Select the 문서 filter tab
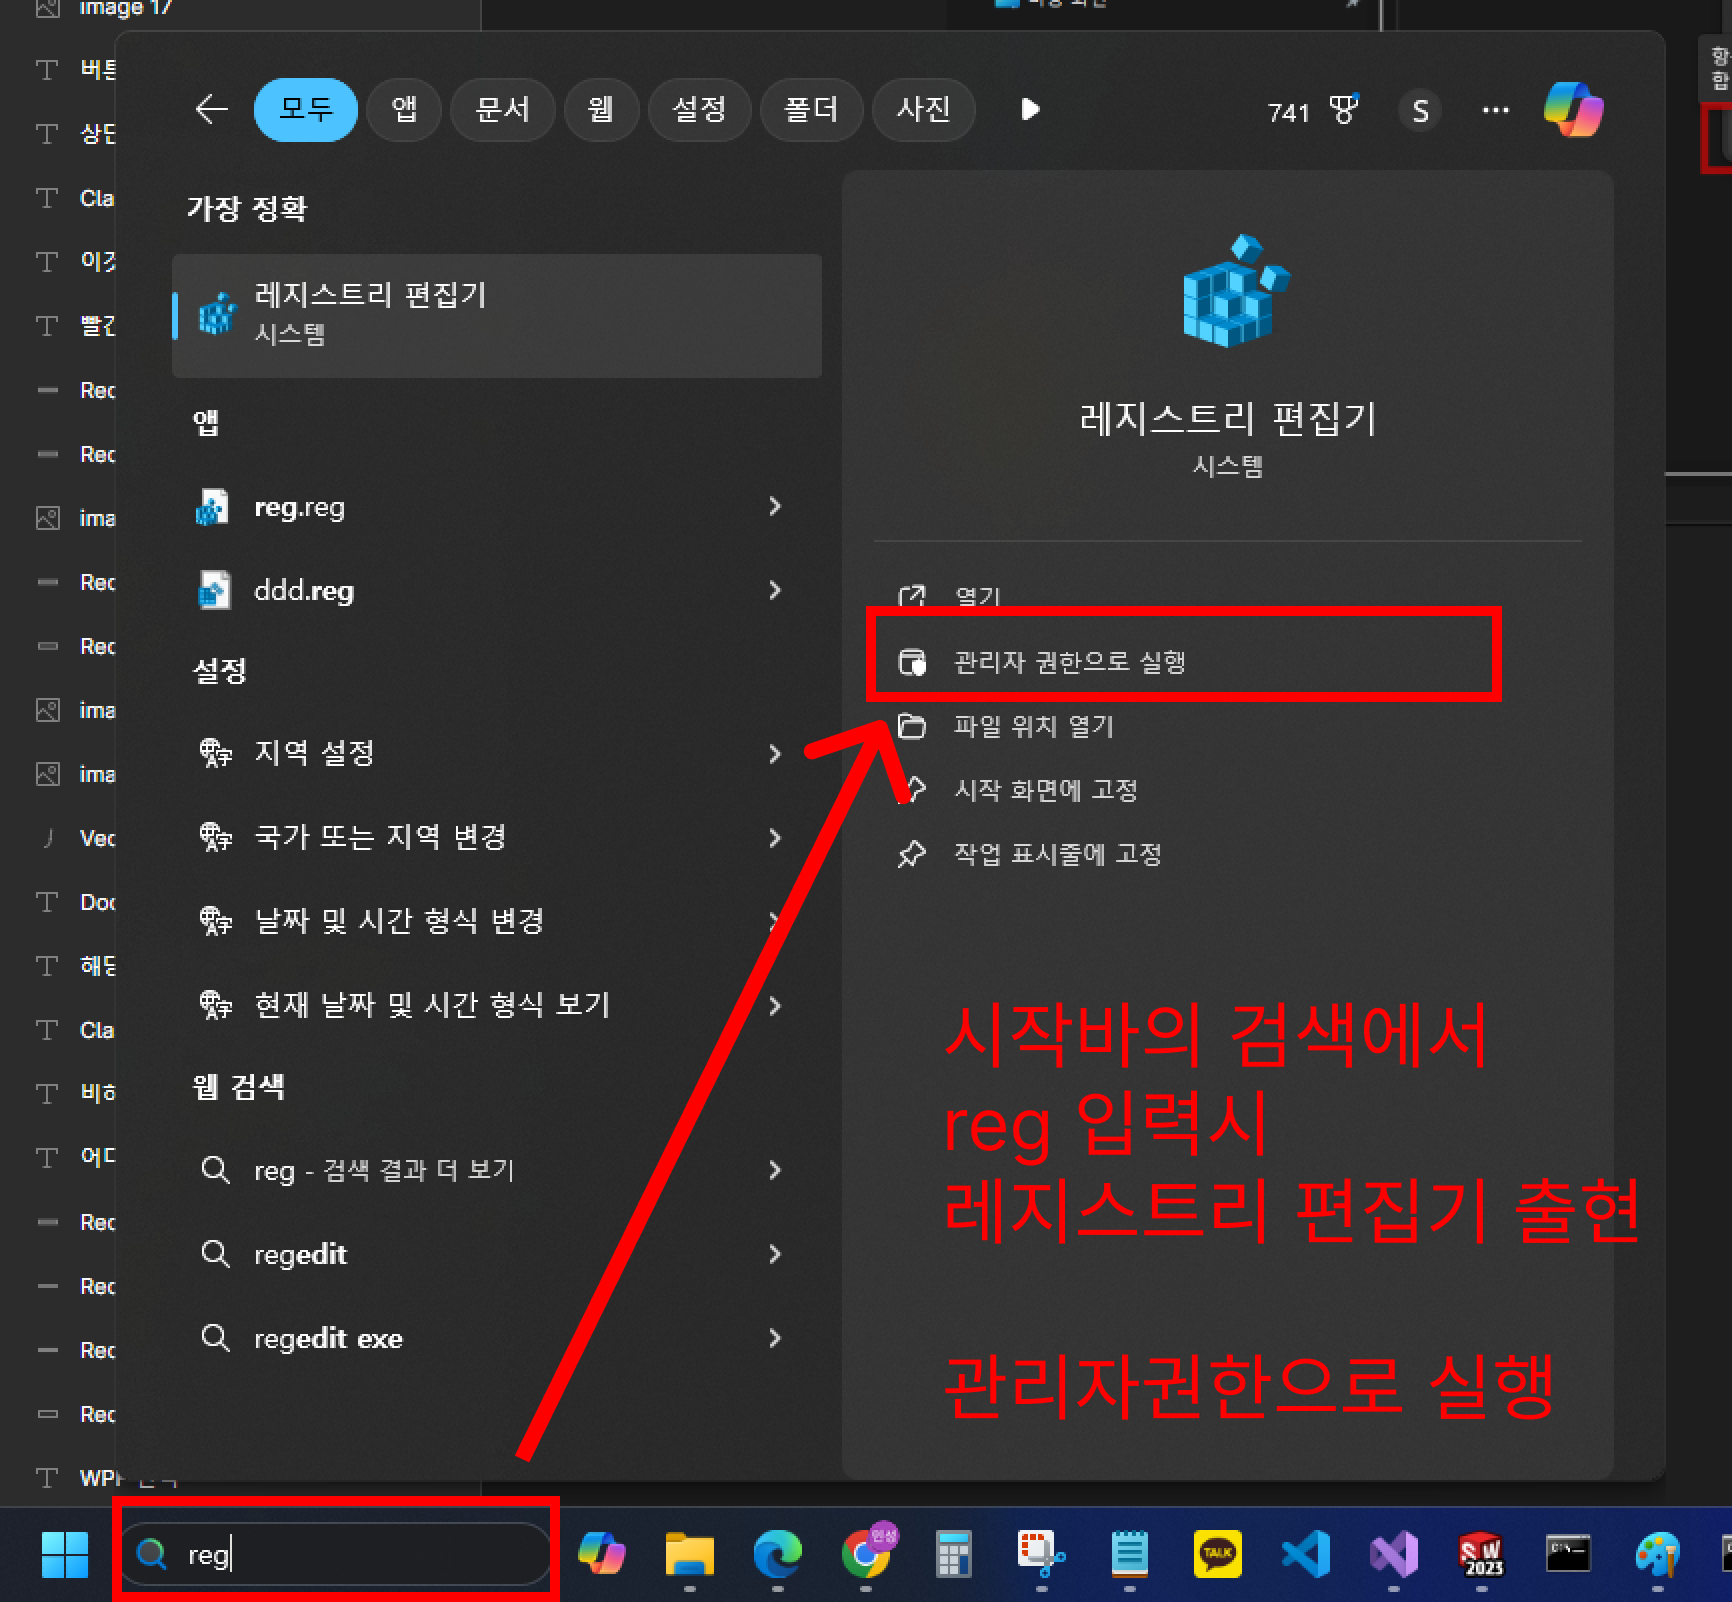Screen dimensions: 1732x1602 tap(502, 109)
